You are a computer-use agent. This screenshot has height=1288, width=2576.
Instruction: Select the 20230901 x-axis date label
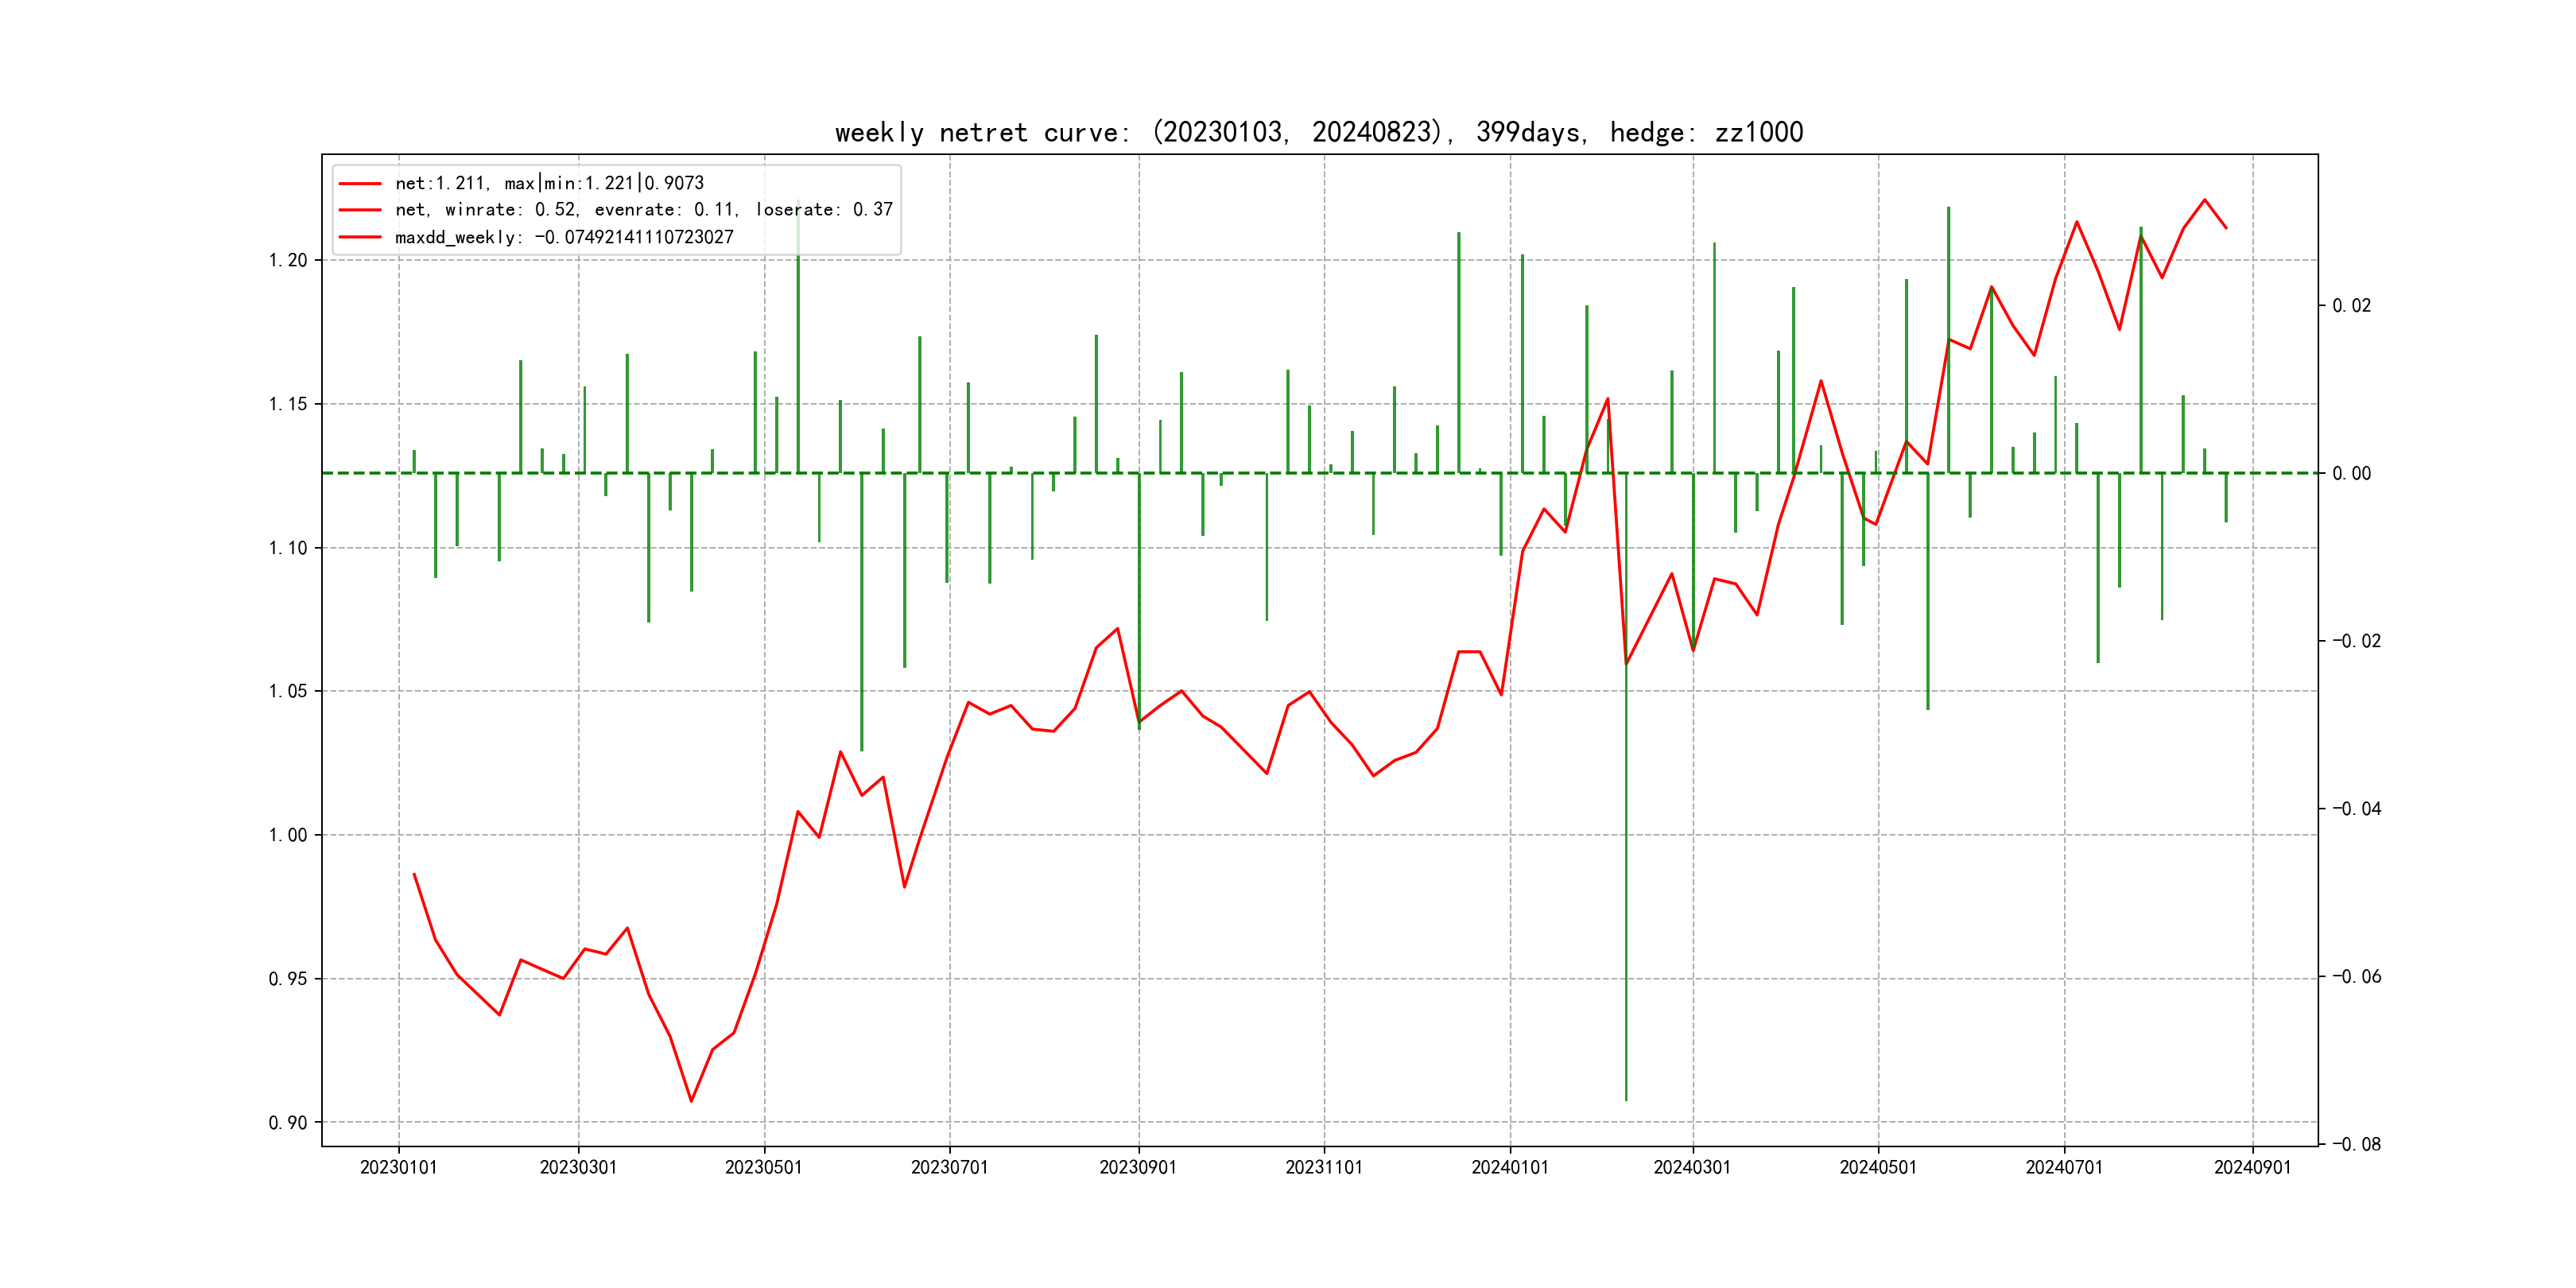click(1138, 1167)
